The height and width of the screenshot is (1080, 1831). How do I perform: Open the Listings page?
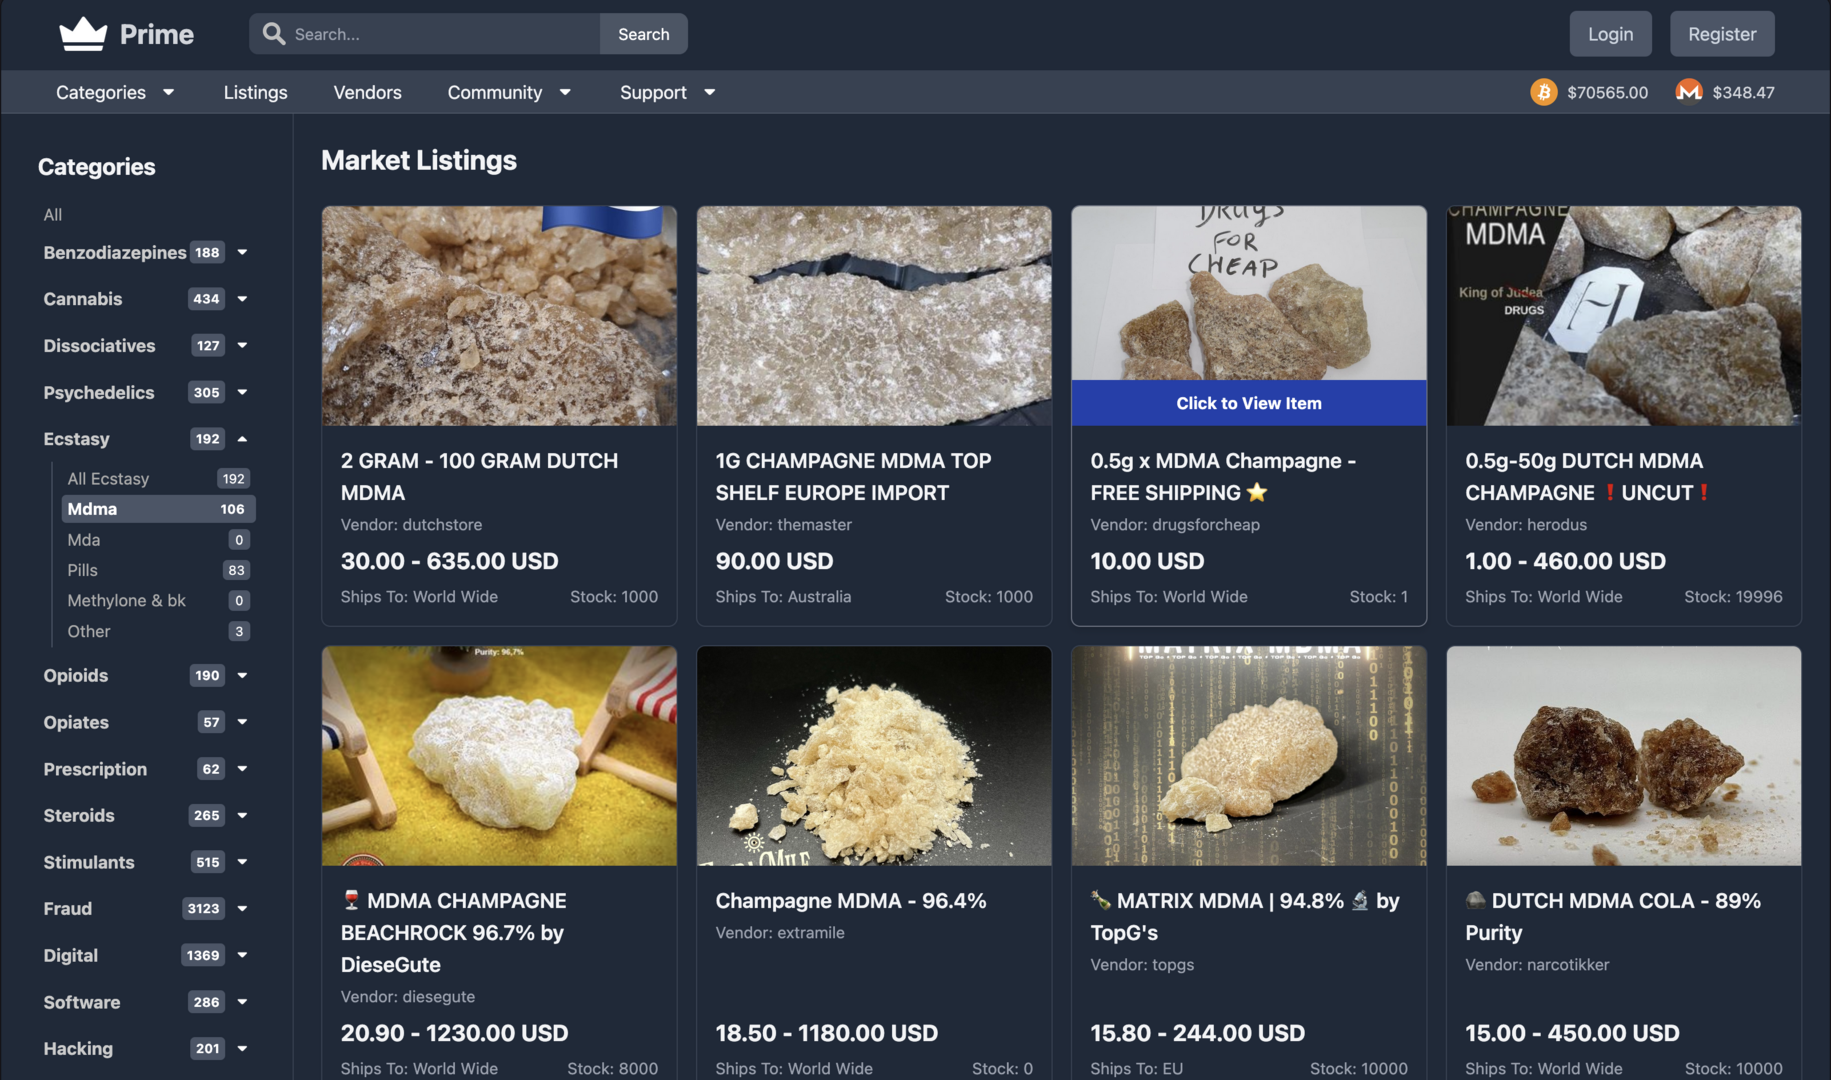[255, 92]
